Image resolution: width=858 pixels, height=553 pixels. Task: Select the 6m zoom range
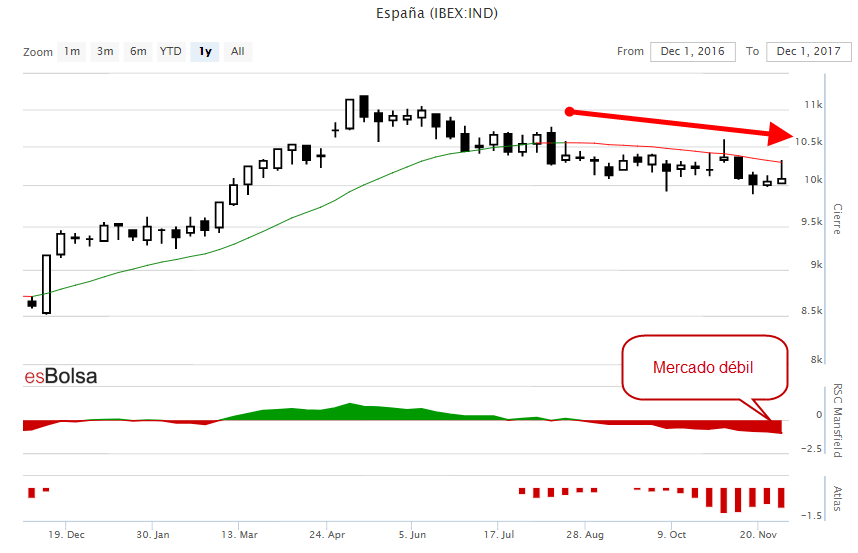point(138,51)
